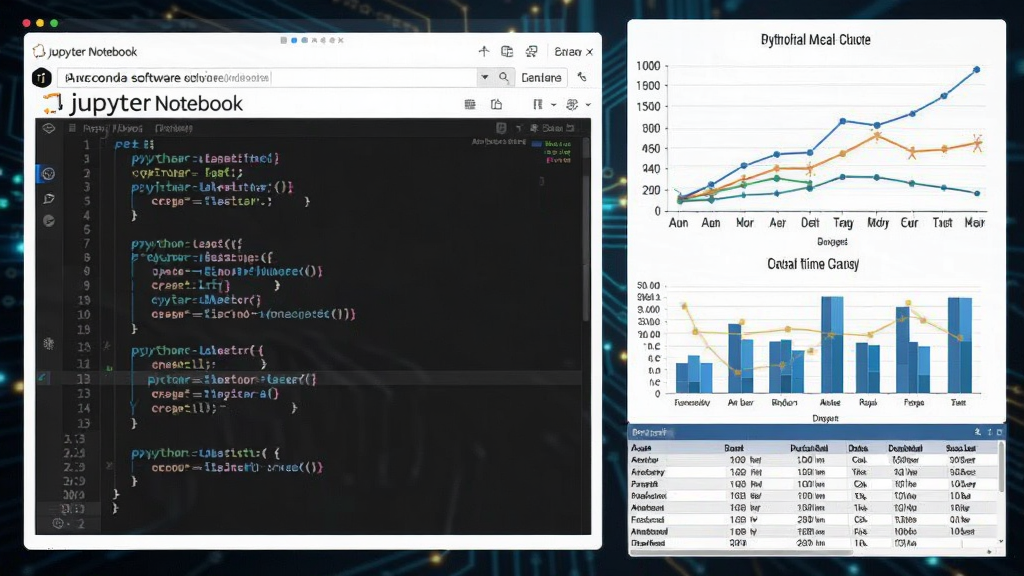Screen dimensions: 1024x576
Task: Click the fifth column header in data table
Action: [904, 448]
